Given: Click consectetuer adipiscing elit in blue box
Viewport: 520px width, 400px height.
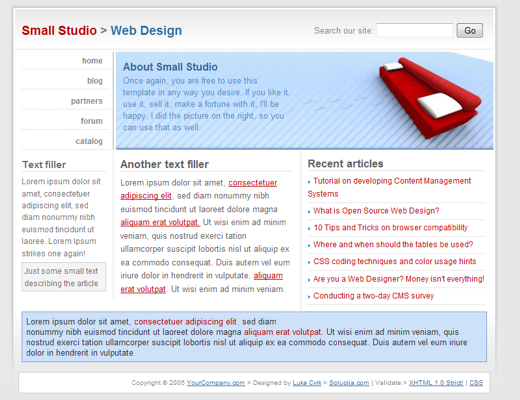Looking at the screenshot, I should (185, 322).
